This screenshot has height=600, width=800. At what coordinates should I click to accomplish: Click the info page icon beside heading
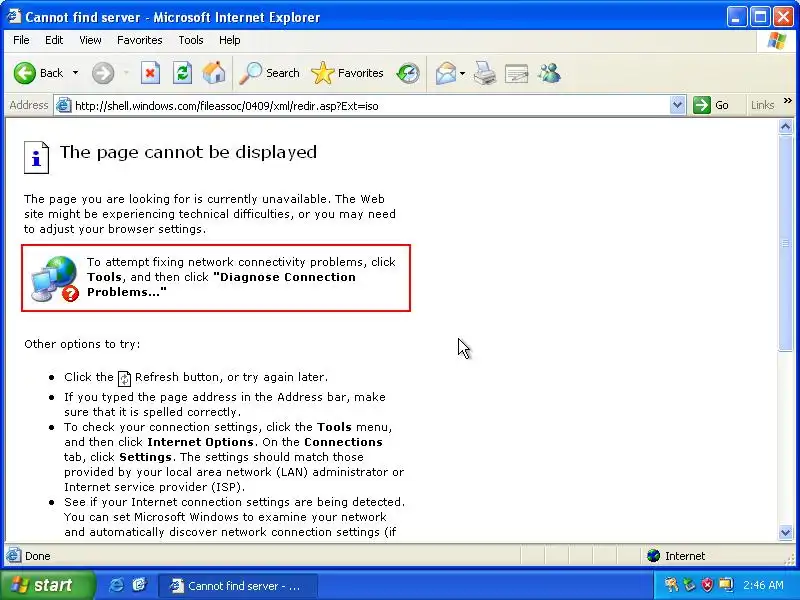(x=36, y=158)
